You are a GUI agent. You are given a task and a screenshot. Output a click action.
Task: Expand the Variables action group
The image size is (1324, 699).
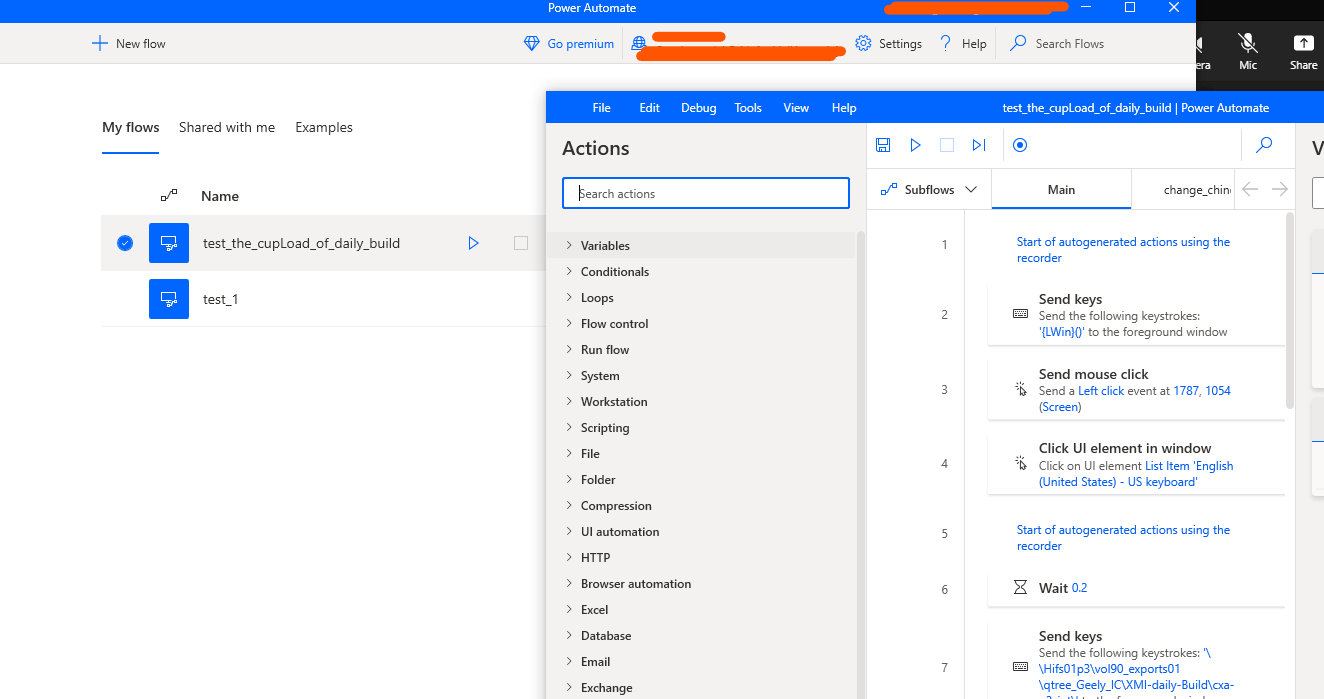(x=570, y=246)
